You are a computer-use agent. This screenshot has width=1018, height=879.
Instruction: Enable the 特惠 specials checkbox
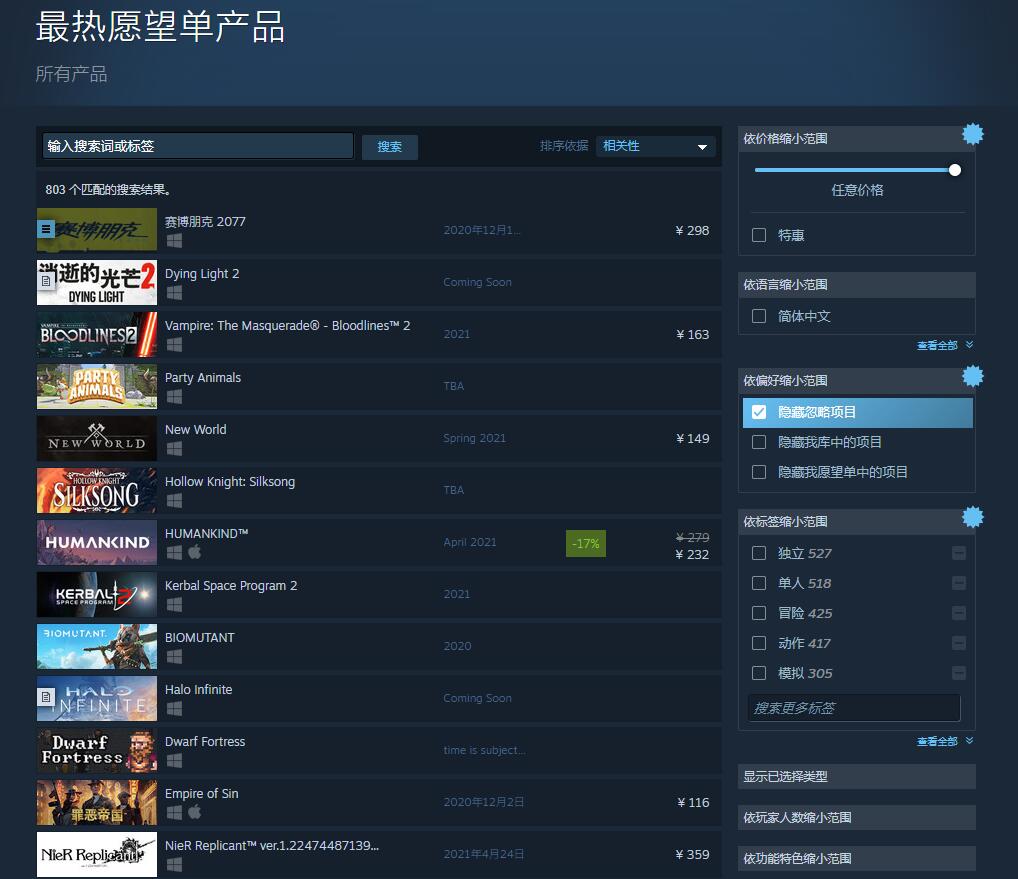tap(758, 235)
